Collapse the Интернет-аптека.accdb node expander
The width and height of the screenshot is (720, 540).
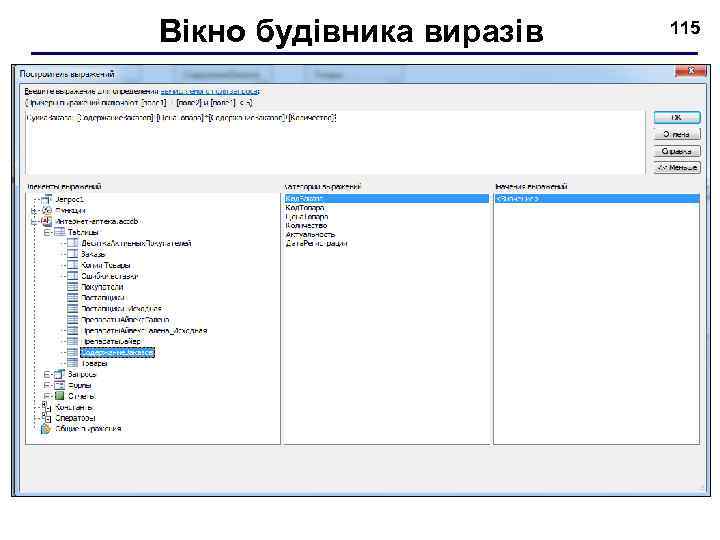tap(34, 222)
